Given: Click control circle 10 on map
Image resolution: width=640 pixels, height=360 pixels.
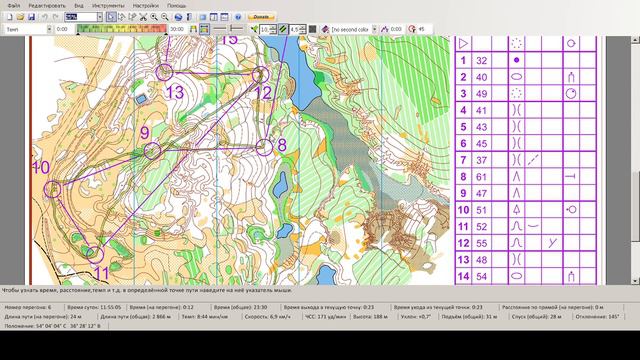Looking at the screenshot, I should 52,189.
